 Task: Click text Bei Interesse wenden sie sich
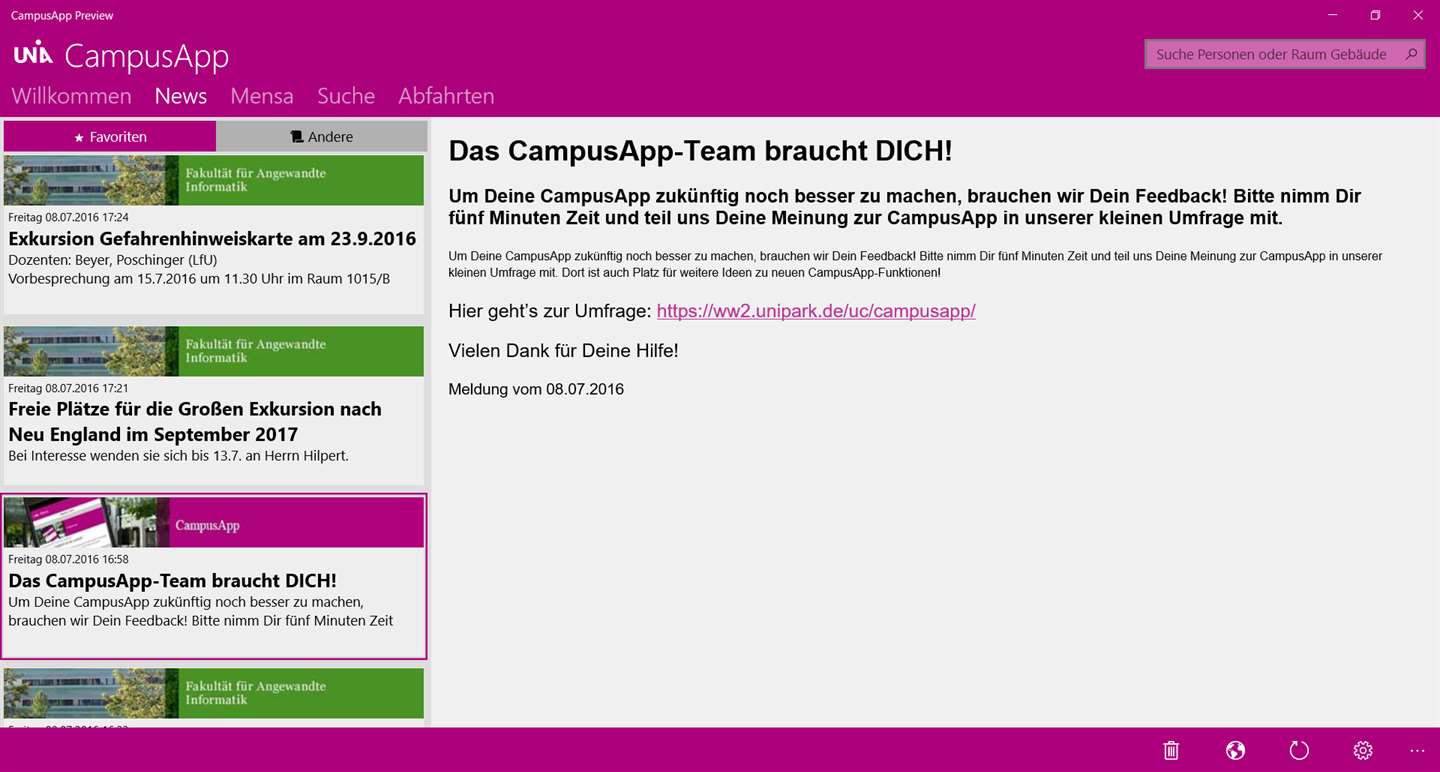[x=178, y=456]
